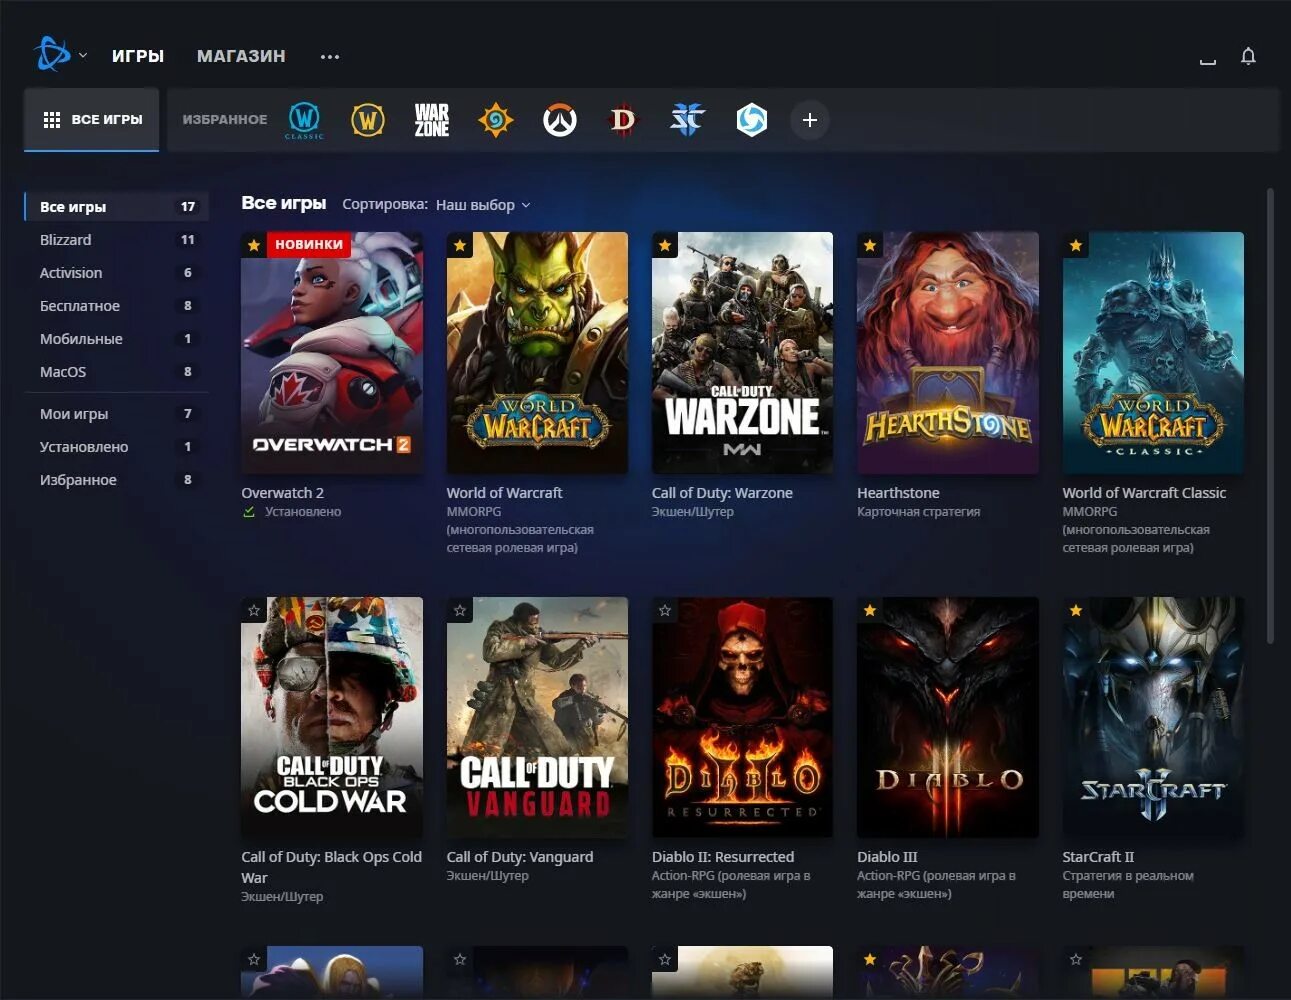
Task: Launch WoW Classic from favorites bar
Action: [304, 120]
